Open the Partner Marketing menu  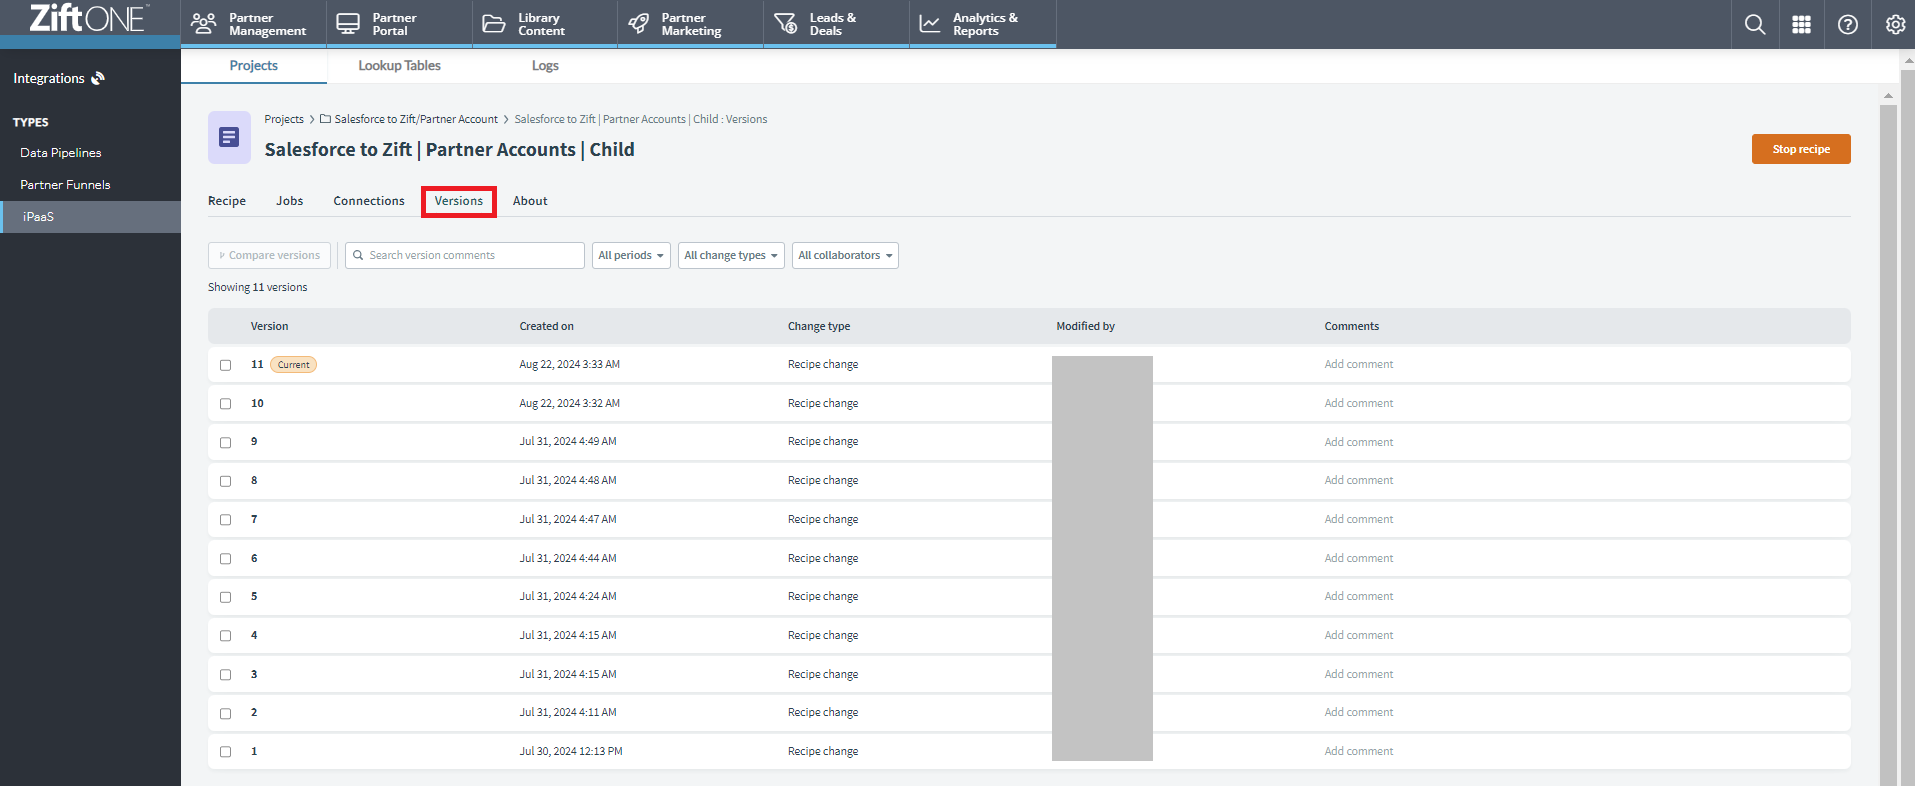(691, 24)
